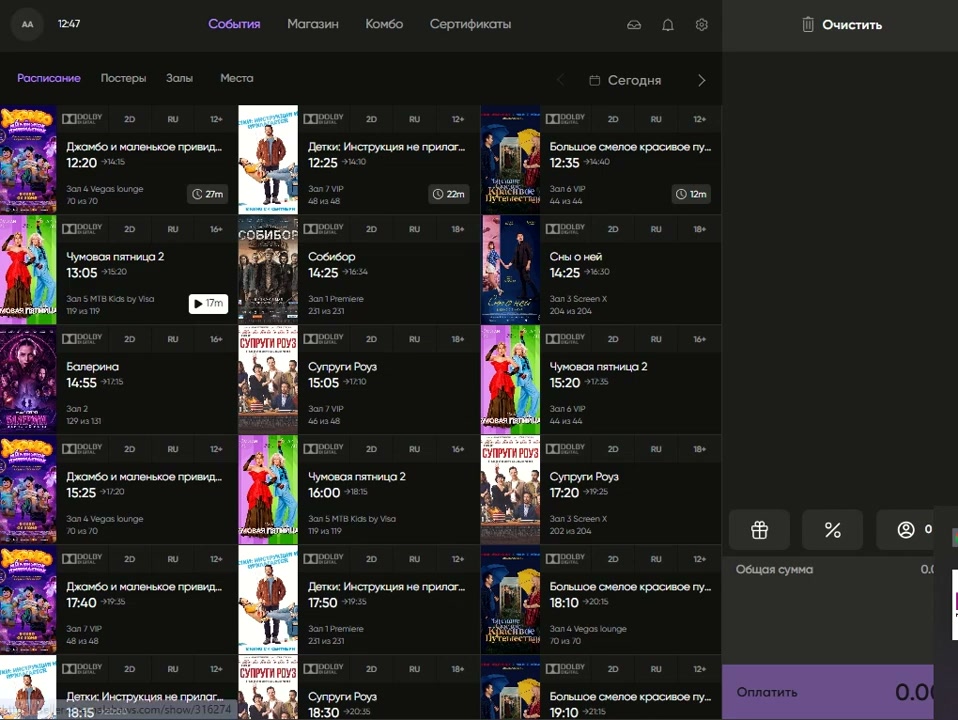Go to next day arrow

tap(701, 80)
